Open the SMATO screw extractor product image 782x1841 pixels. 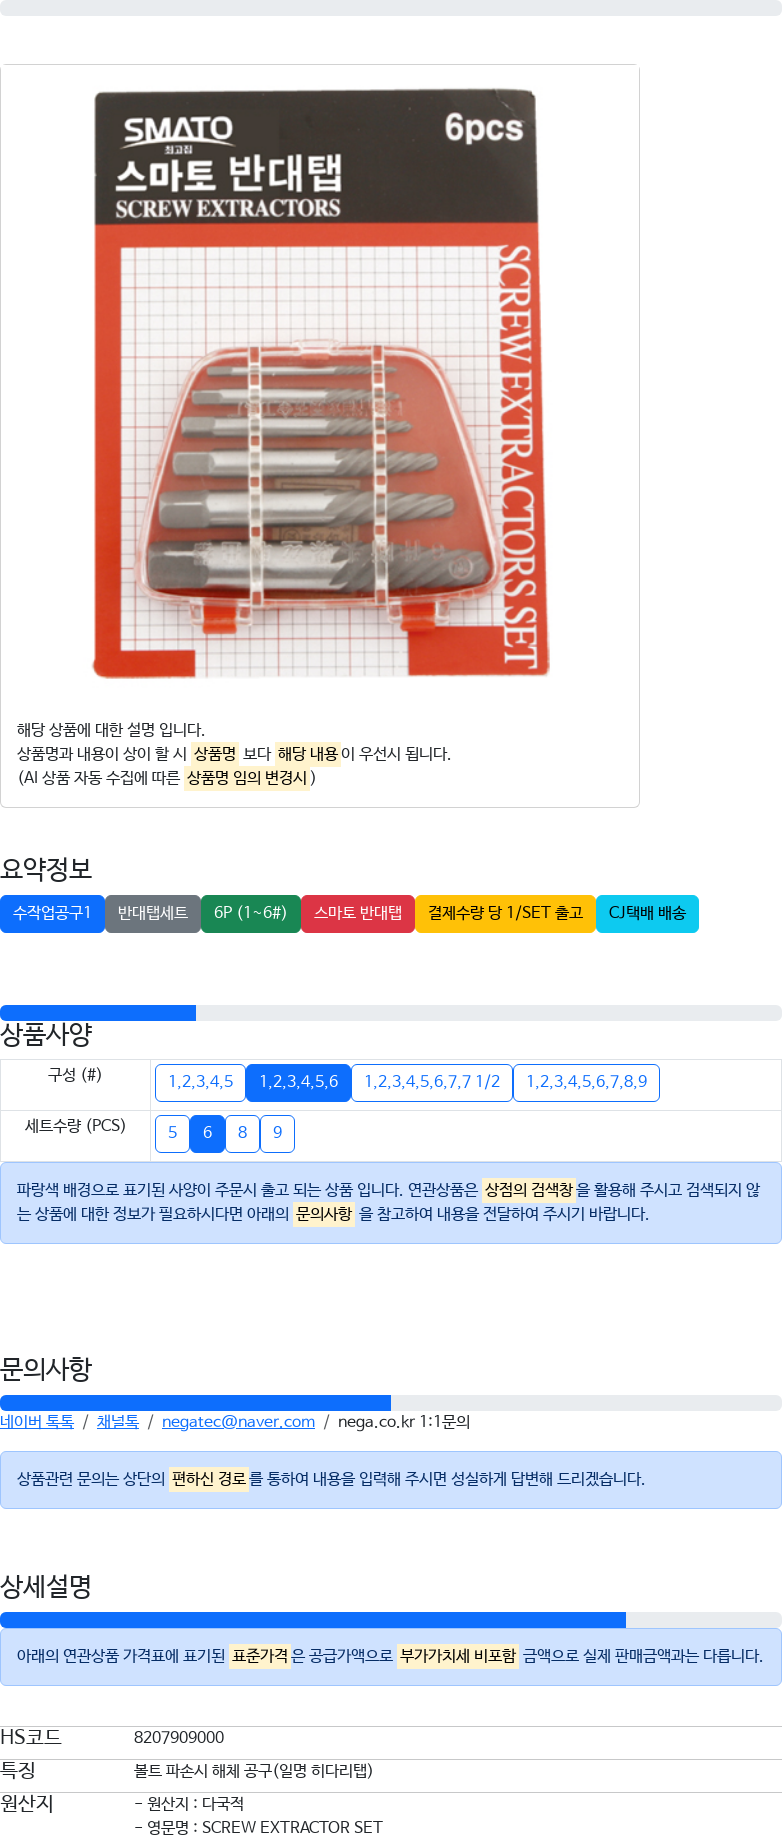click(320, 385)
